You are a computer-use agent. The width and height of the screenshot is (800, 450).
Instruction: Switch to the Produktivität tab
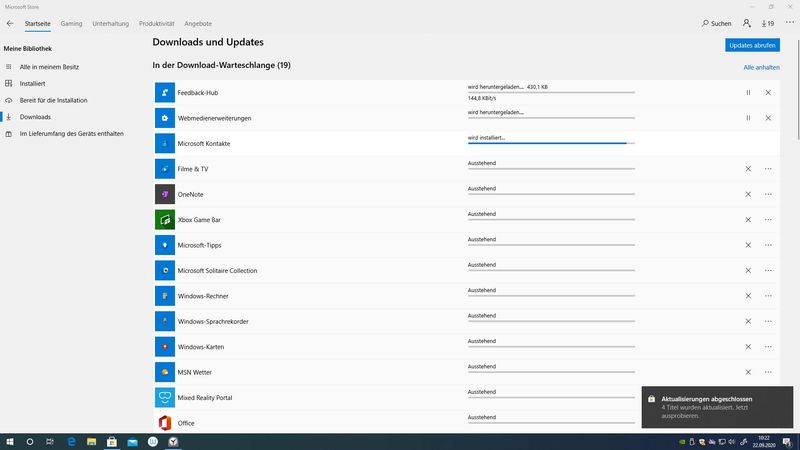point(157,23)
